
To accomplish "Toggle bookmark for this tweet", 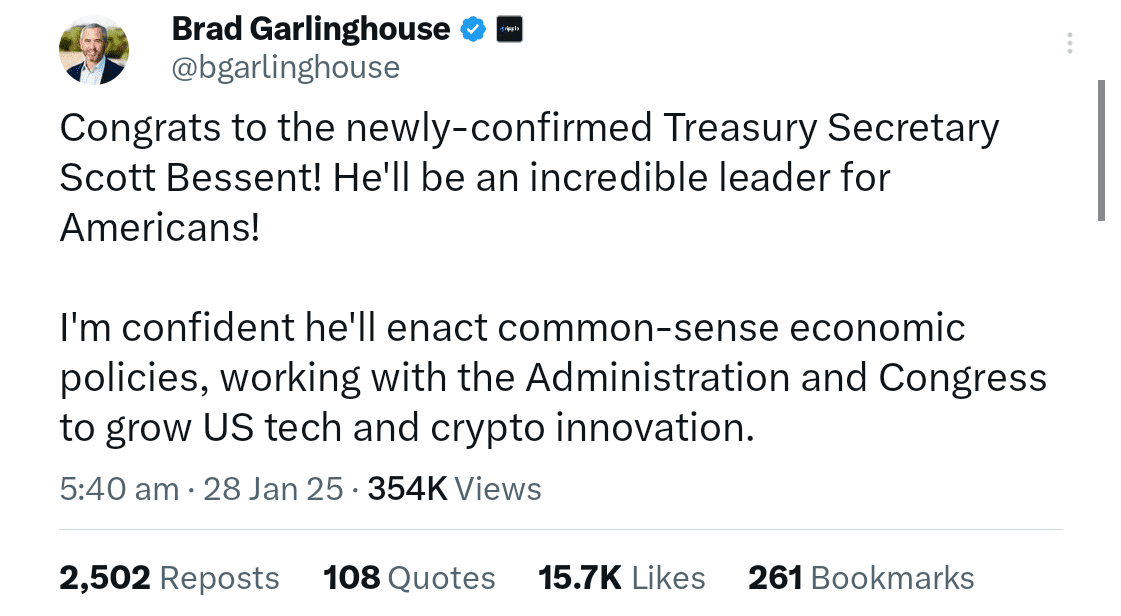I will pyautogui.click(x=861, y=578).
